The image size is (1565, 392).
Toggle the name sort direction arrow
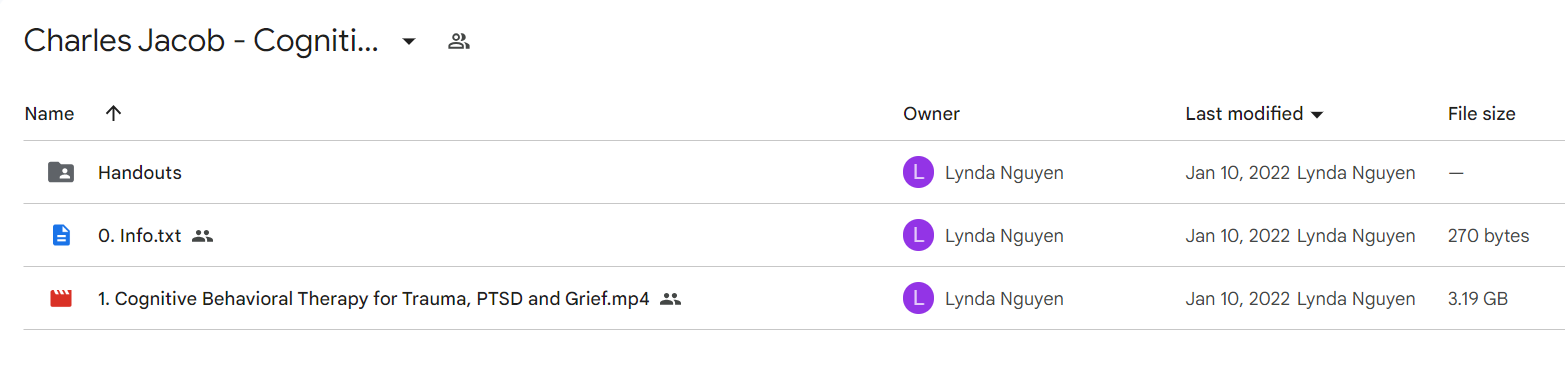click(113, 114)
